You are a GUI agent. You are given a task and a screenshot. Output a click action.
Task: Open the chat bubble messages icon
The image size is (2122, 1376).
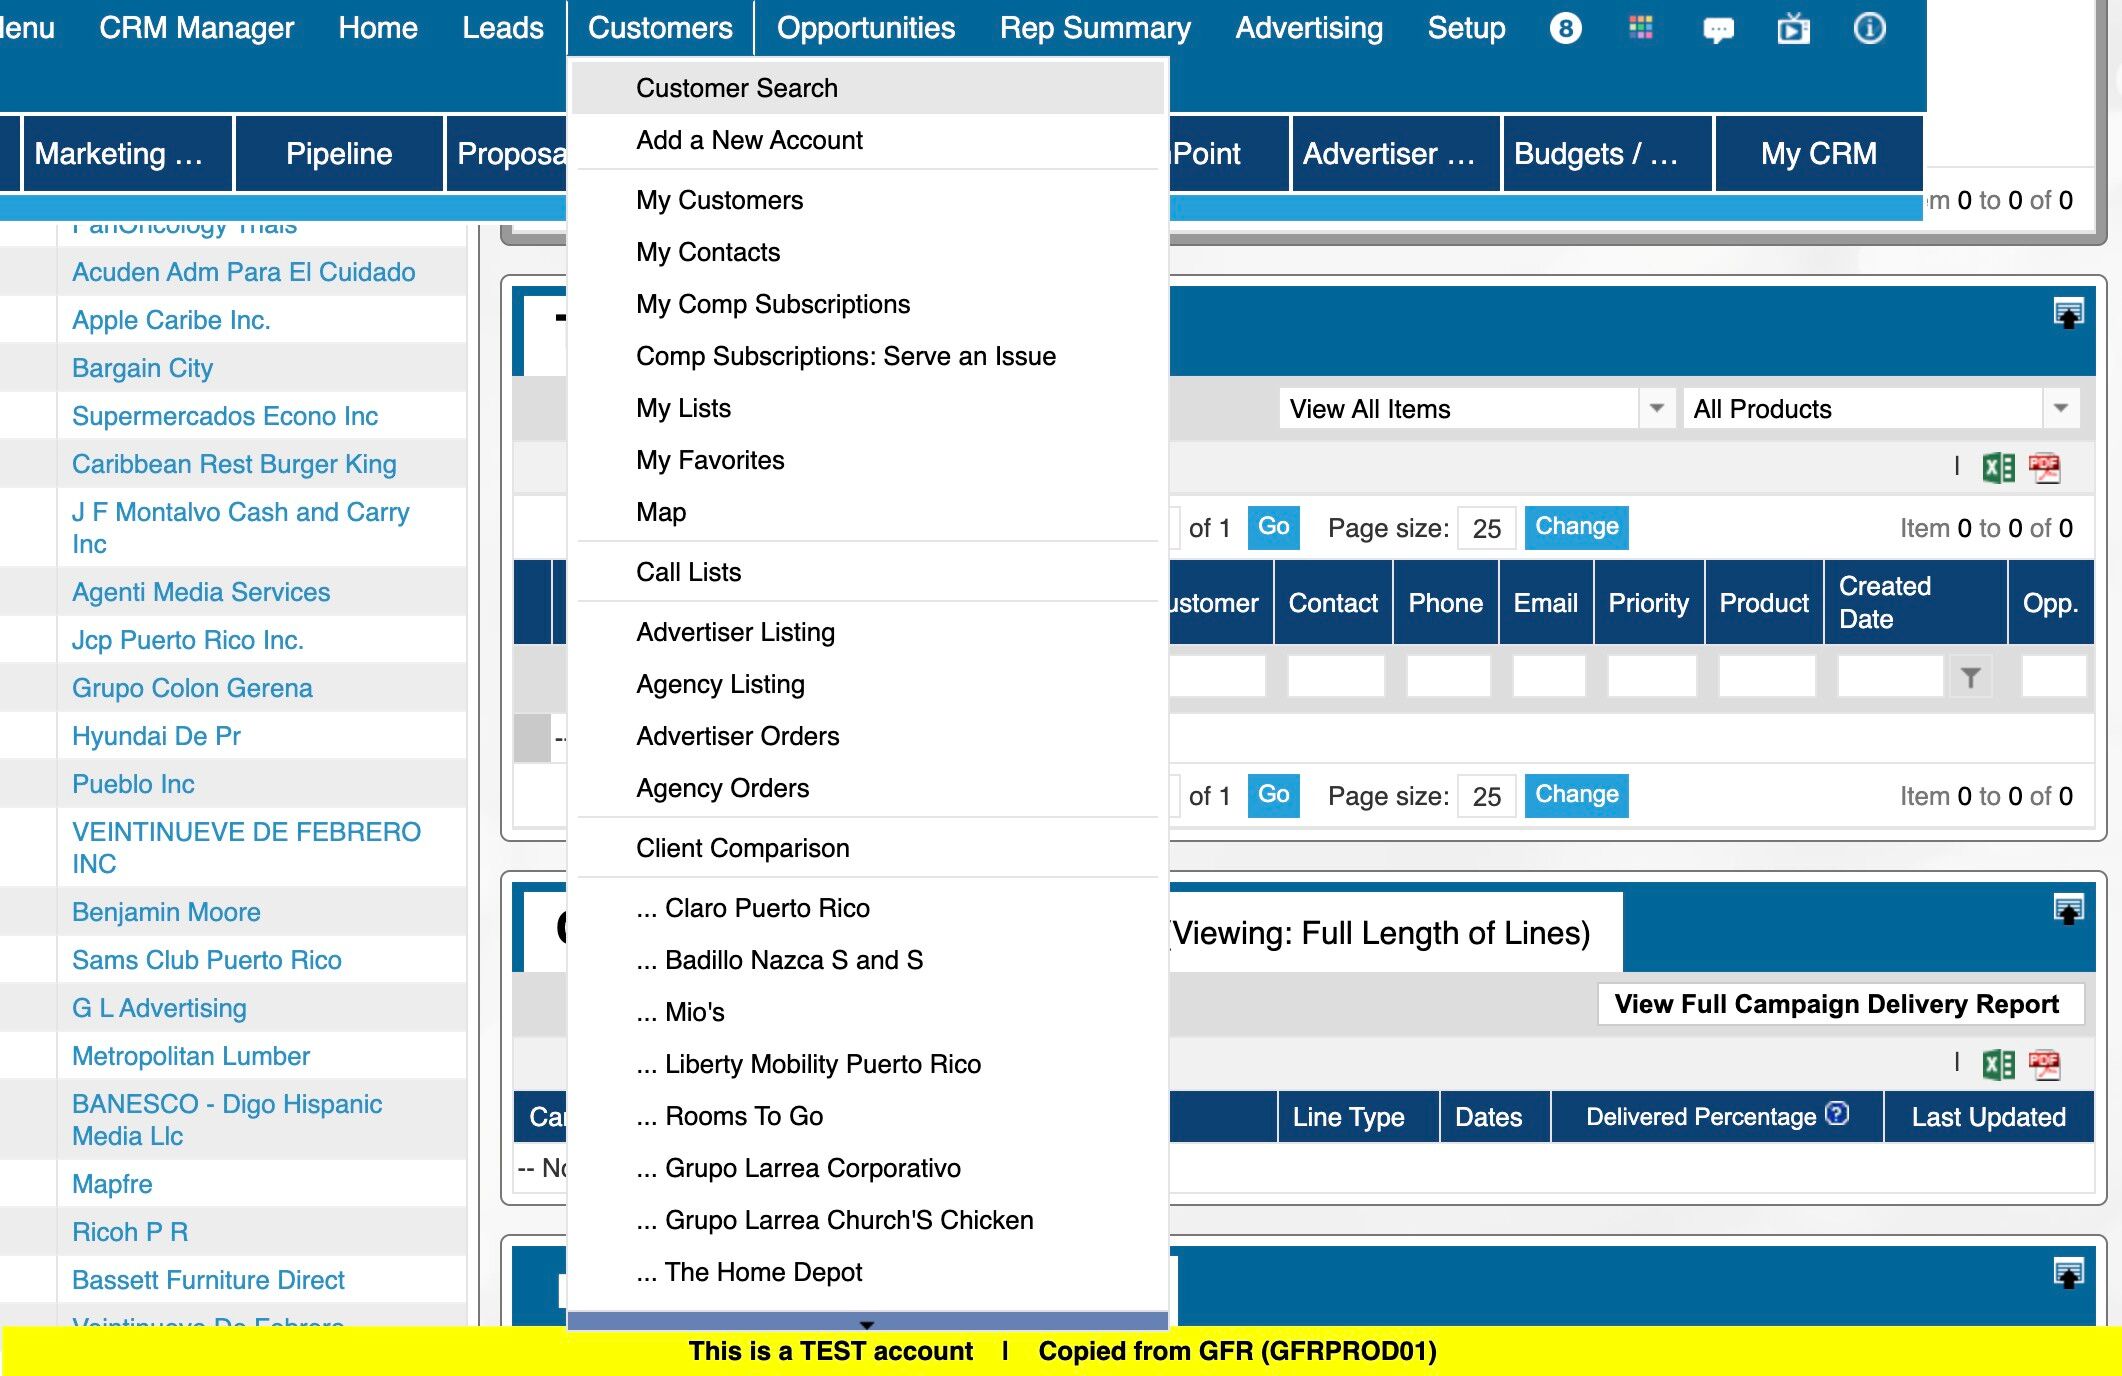point(1717,30)
